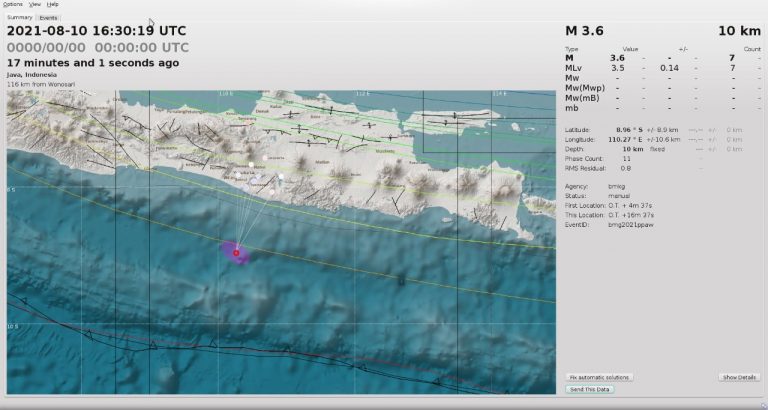Click the depth 'fixed' label
Viewport: 768px width, 410px height.
coord(657,149)
